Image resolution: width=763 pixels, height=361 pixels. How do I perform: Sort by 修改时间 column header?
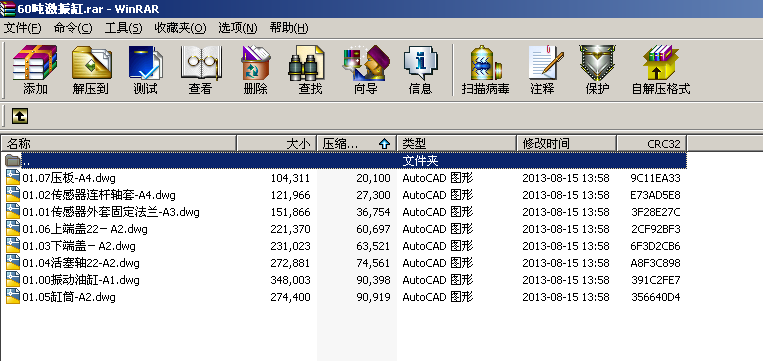coord(566,144)
